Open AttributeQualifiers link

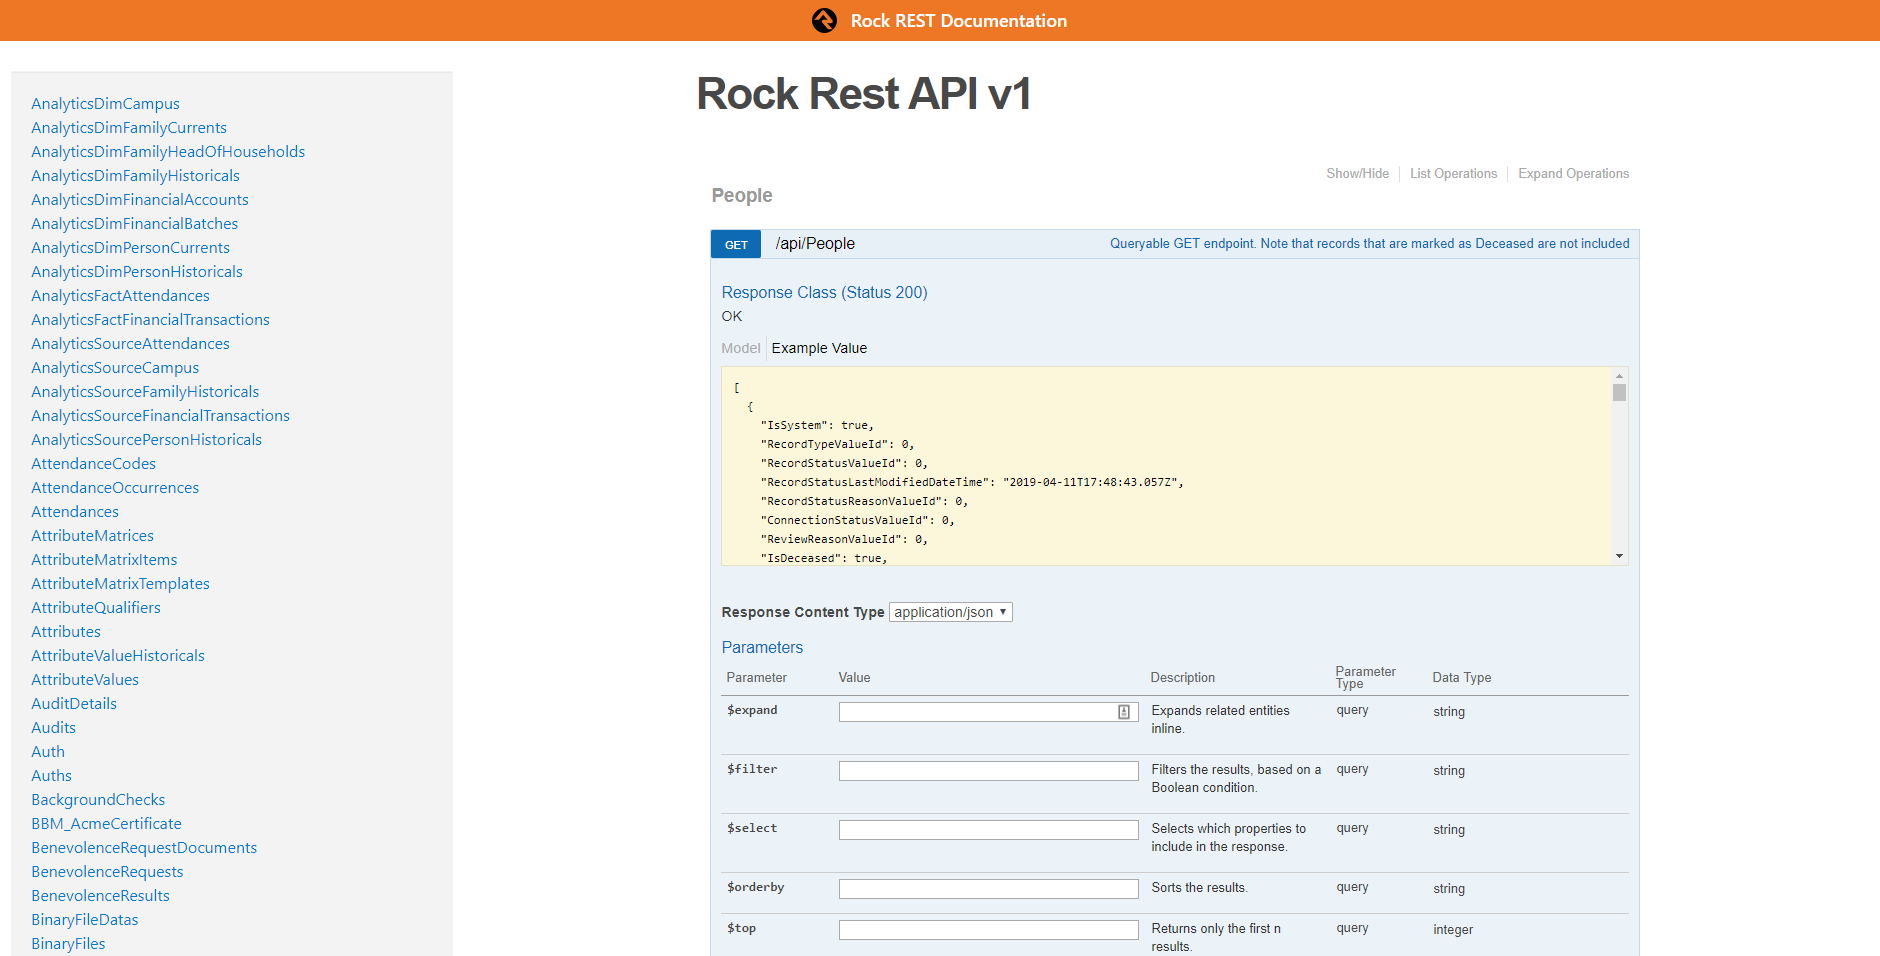[96, 607]
